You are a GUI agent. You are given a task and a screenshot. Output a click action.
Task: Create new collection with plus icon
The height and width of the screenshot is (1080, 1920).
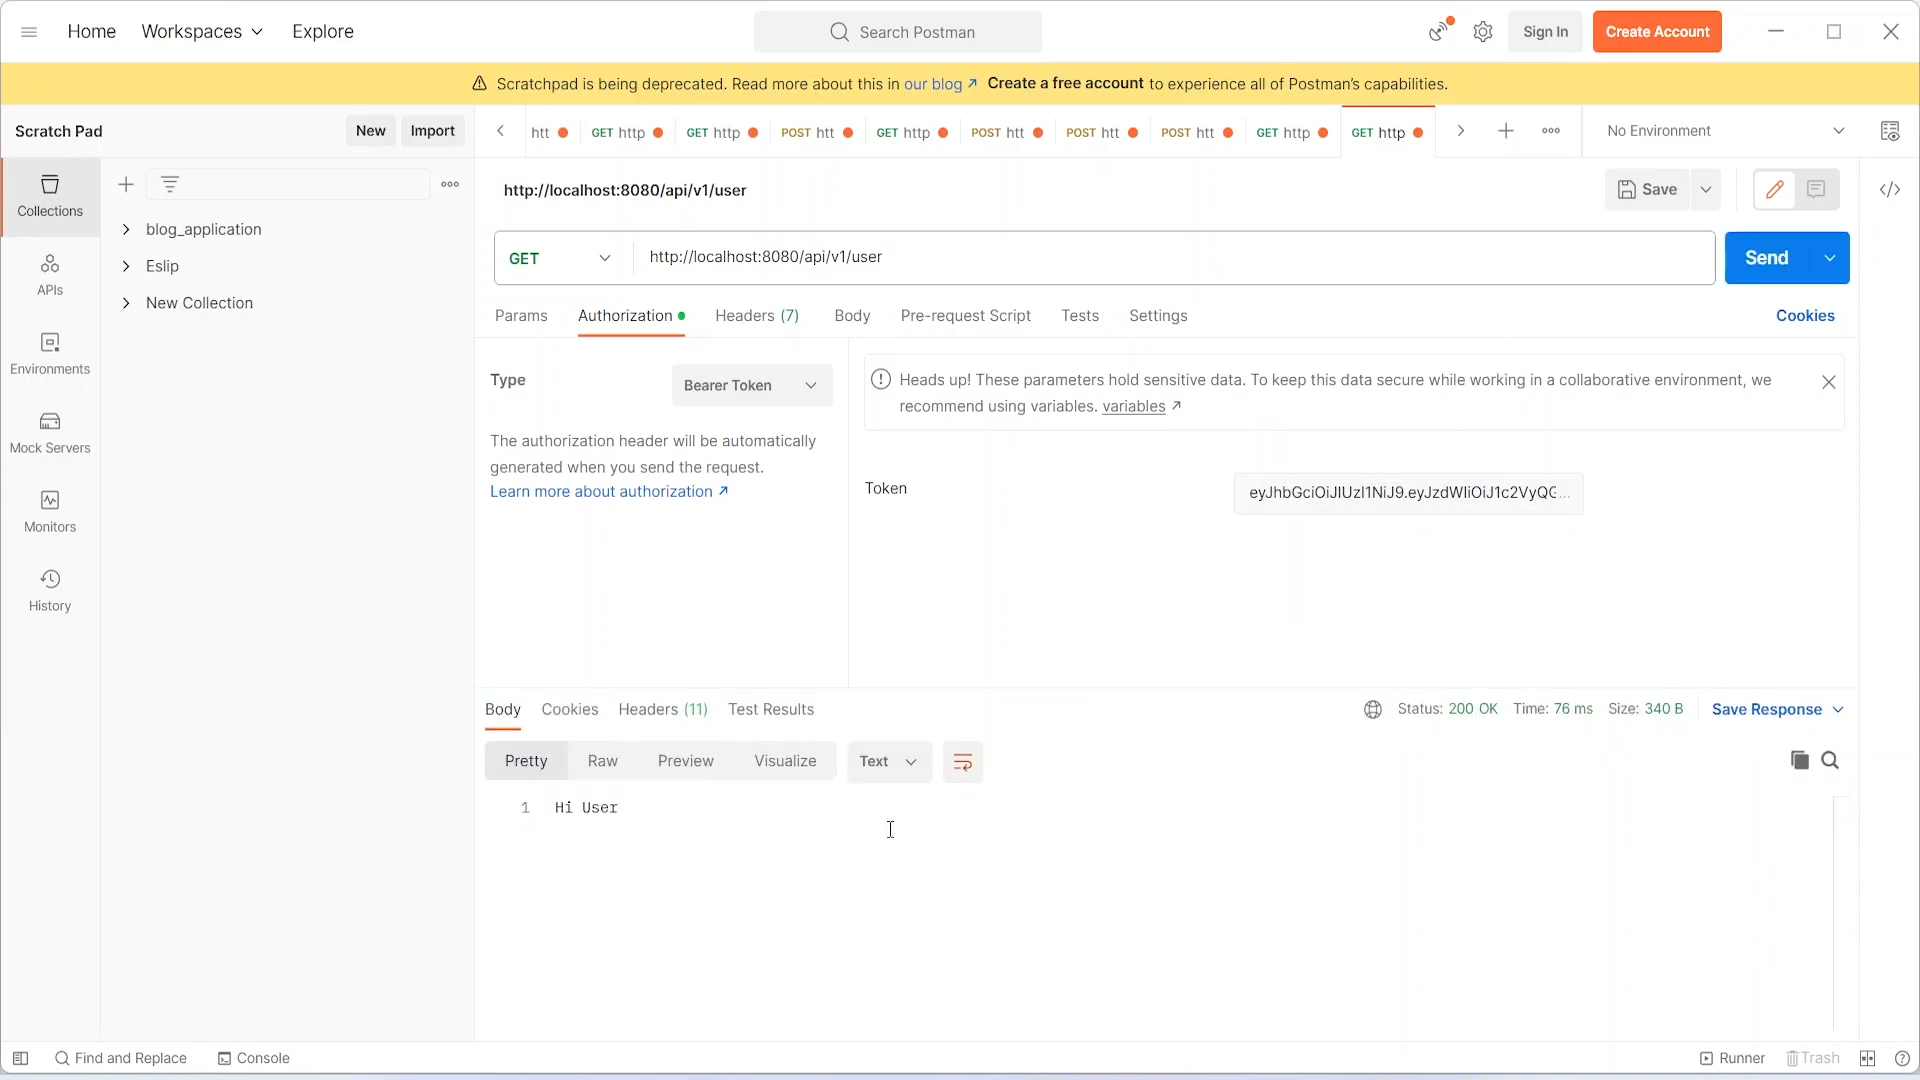pos(126,184)
